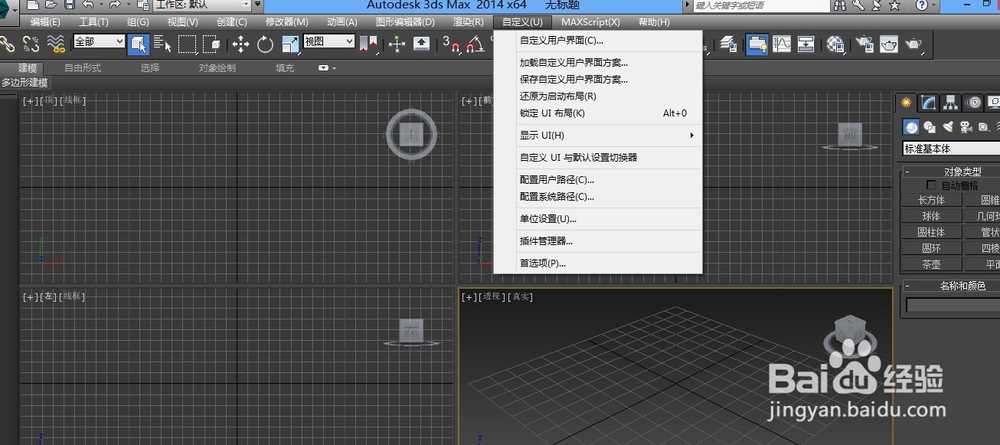The height and width of the screenshot is (445, 1000).
Task: Open selection filter 全部 dropdown
Action: [x=99, y=41]
